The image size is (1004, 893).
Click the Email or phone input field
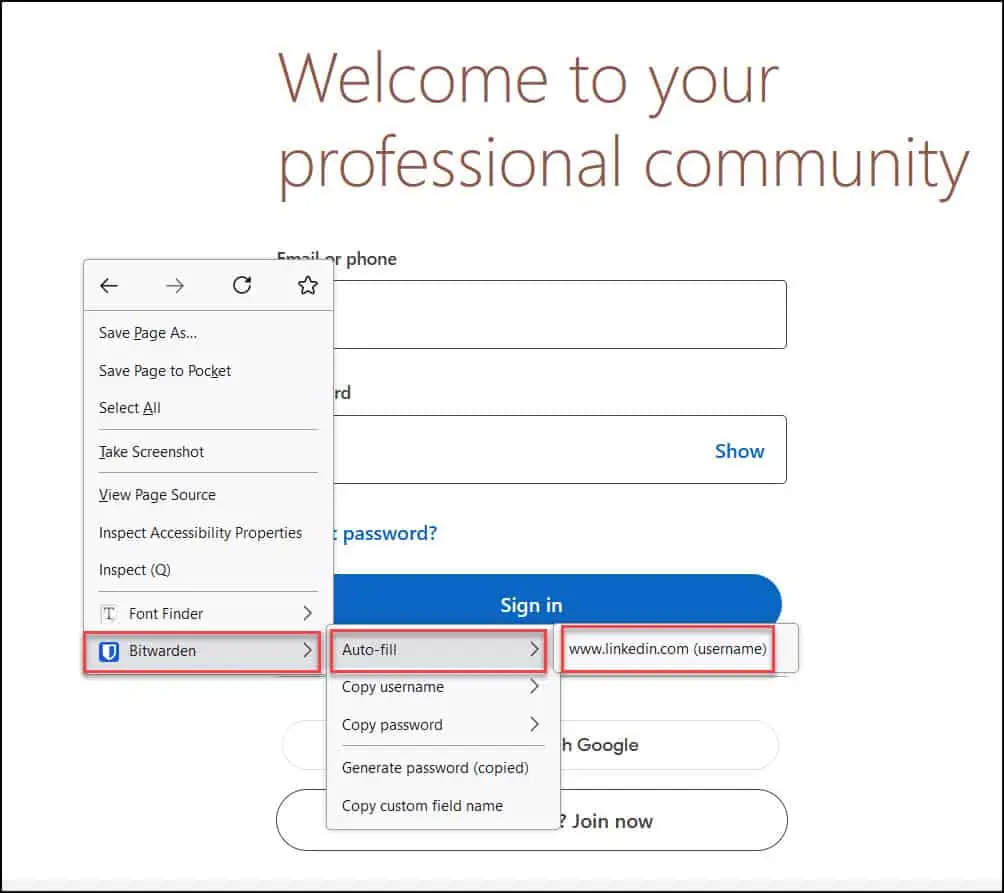pyautogui.click(x=560, y=314)
